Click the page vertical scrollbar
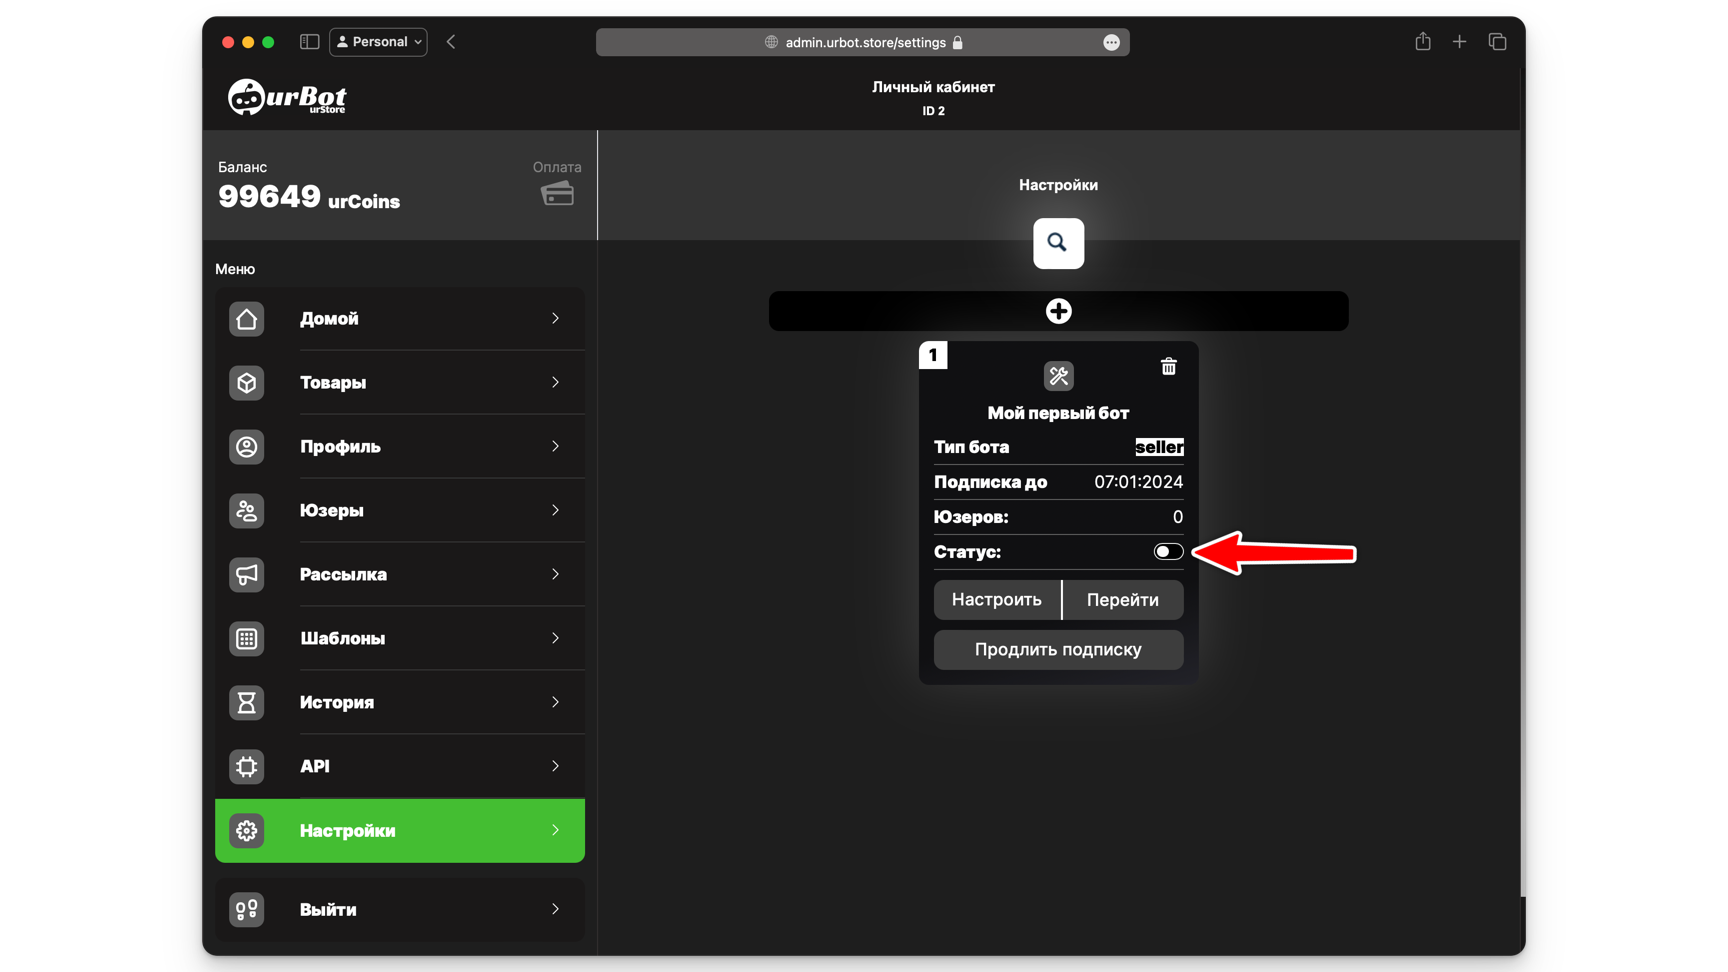Image resolution: width=1728 pixels, height=972 pixels. [1522, 500]
